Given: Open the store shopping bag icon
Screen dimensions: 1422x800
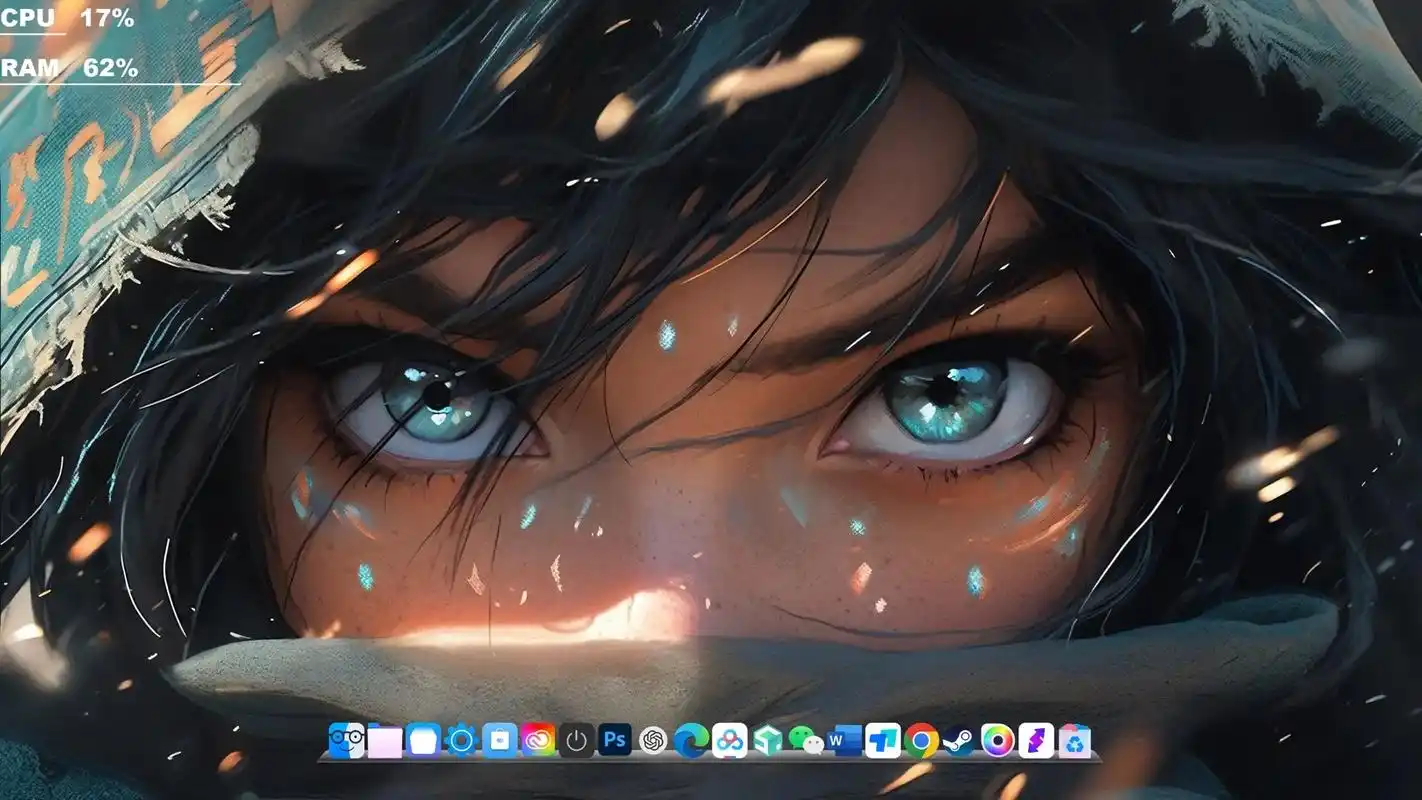Looking at the screenshot, I should [500, 741].
